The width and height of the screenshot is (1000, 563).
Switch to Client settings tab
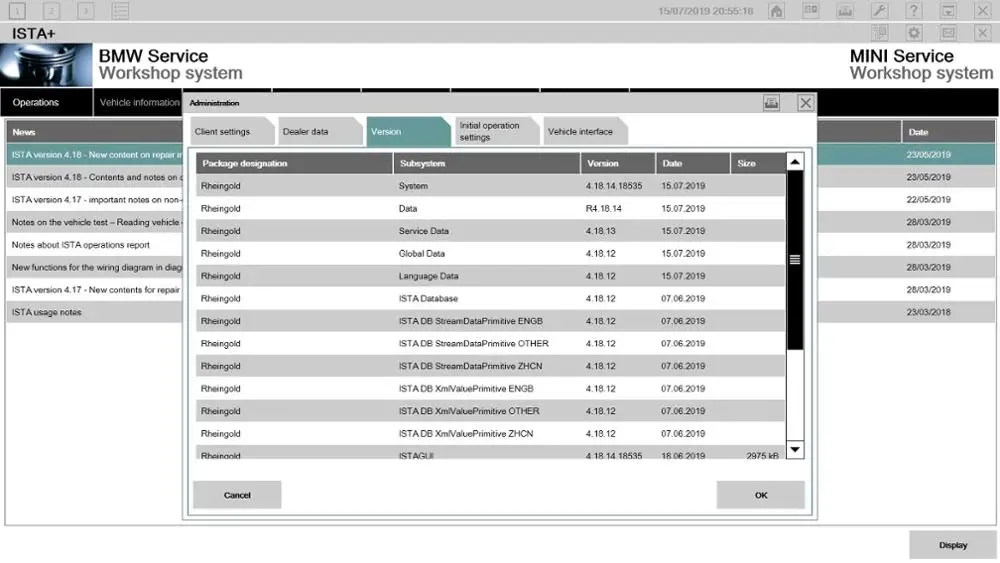coord(232,131)
